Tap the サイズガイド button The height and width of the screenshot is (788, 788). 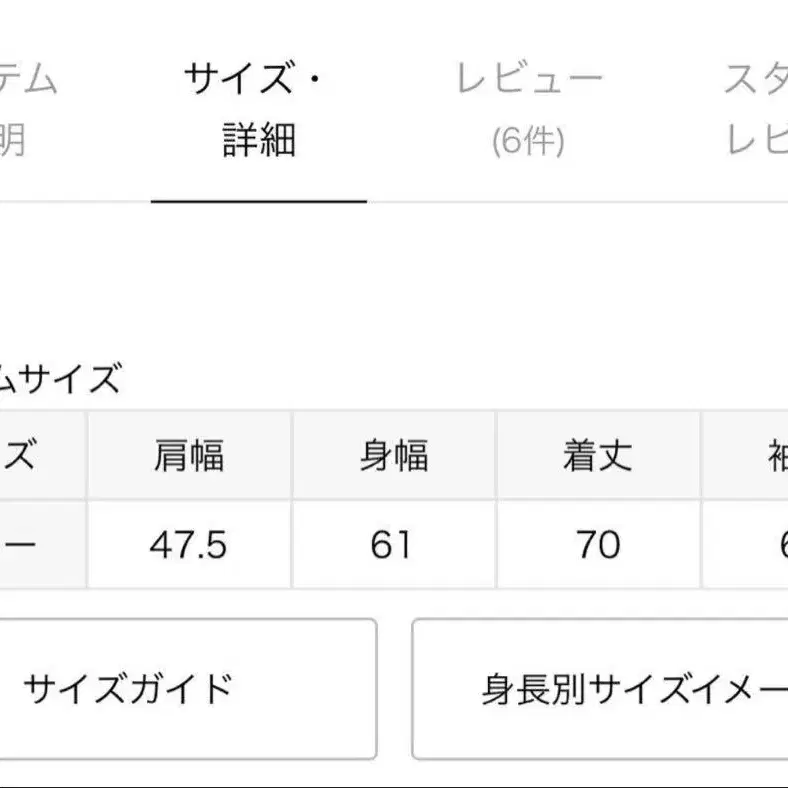pos(187,689)
